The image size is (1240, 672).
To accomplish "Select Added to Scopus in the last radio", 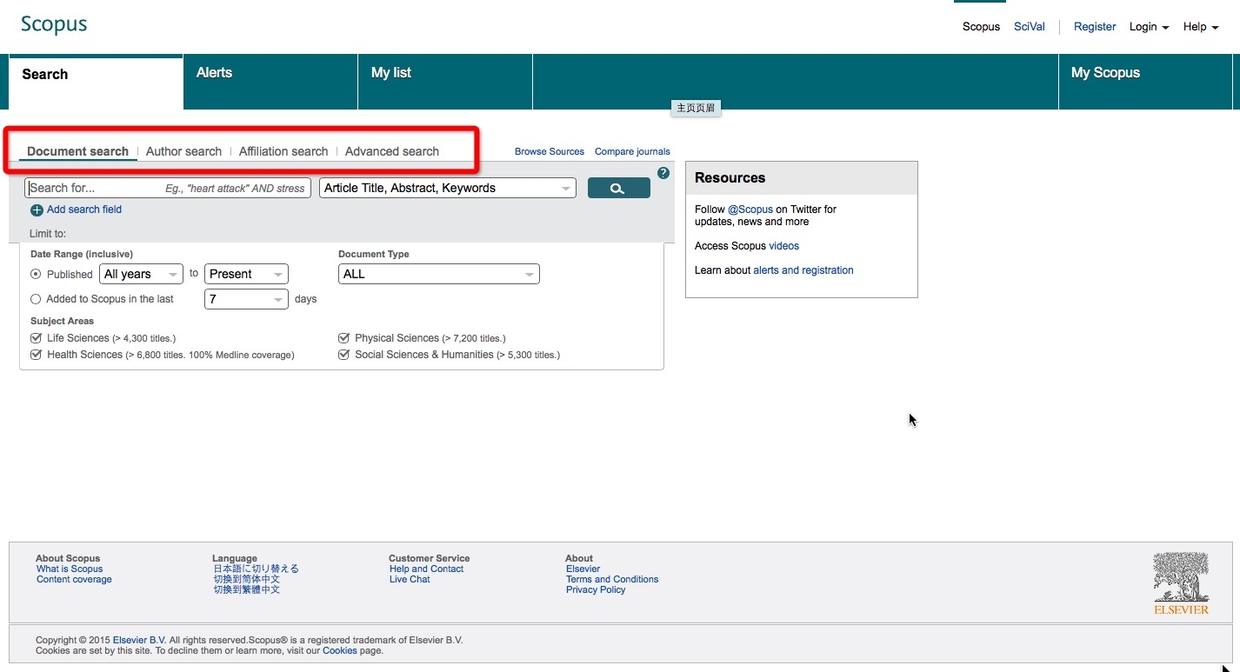I will tap(36, 299).
